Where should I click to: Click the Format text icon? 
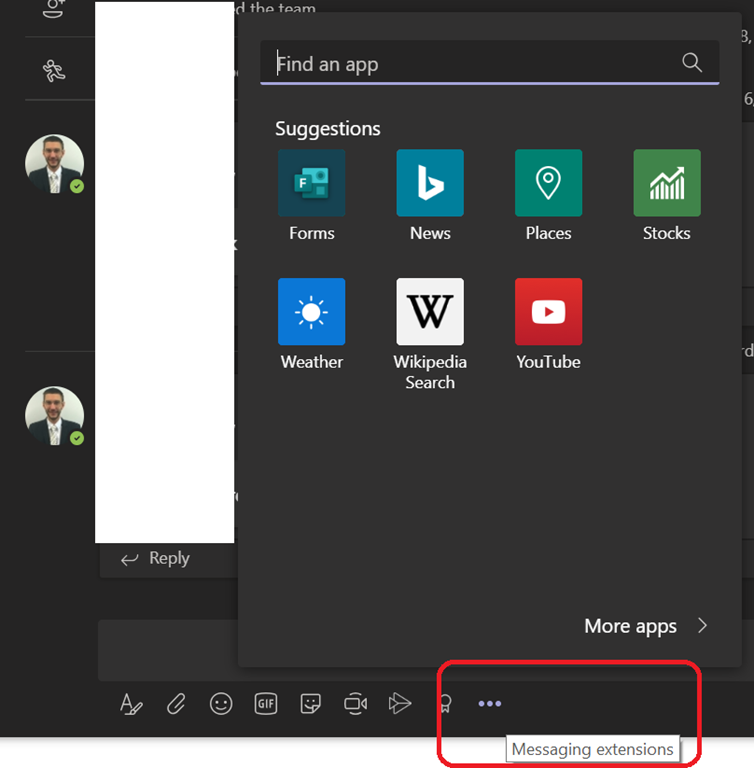click(131, 704)
